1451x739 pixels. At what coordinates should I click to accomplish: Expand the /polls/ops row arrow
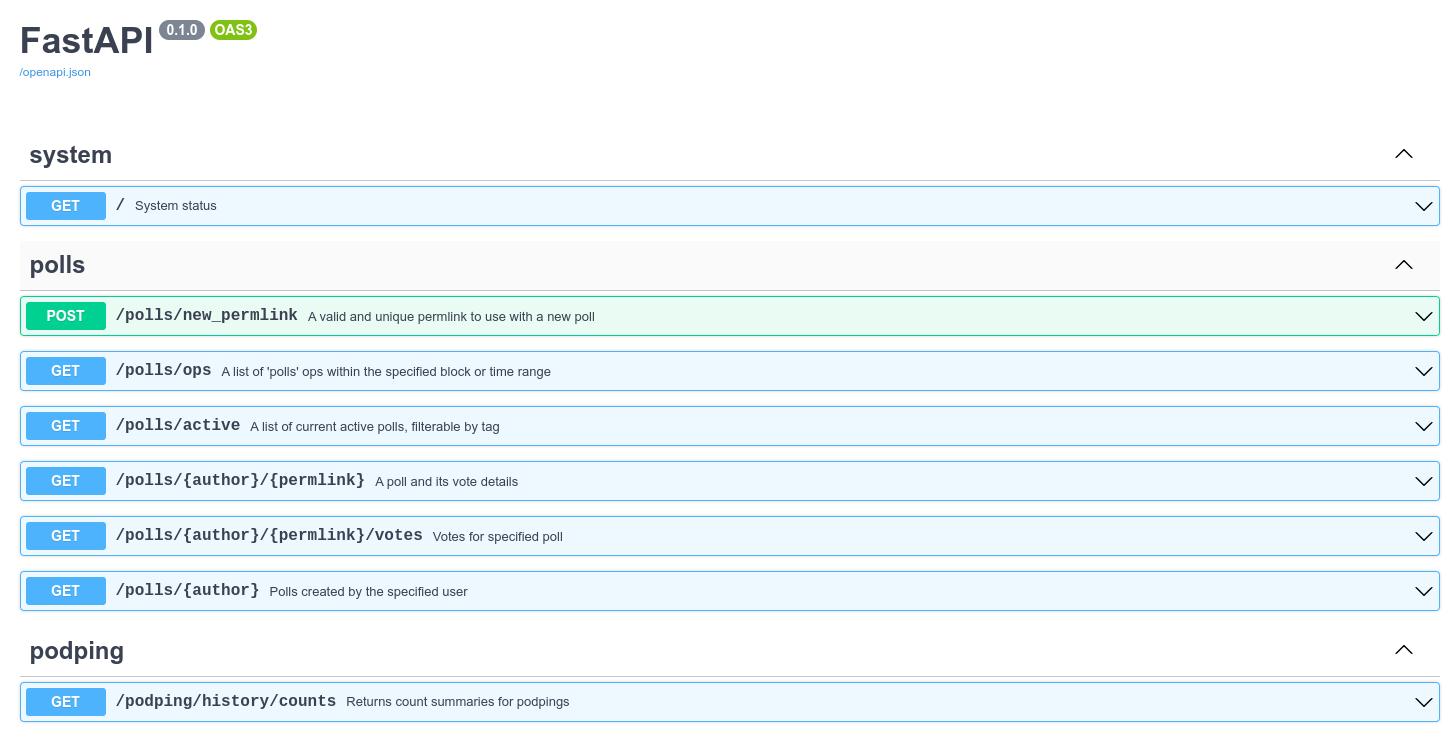point(1424,371)
